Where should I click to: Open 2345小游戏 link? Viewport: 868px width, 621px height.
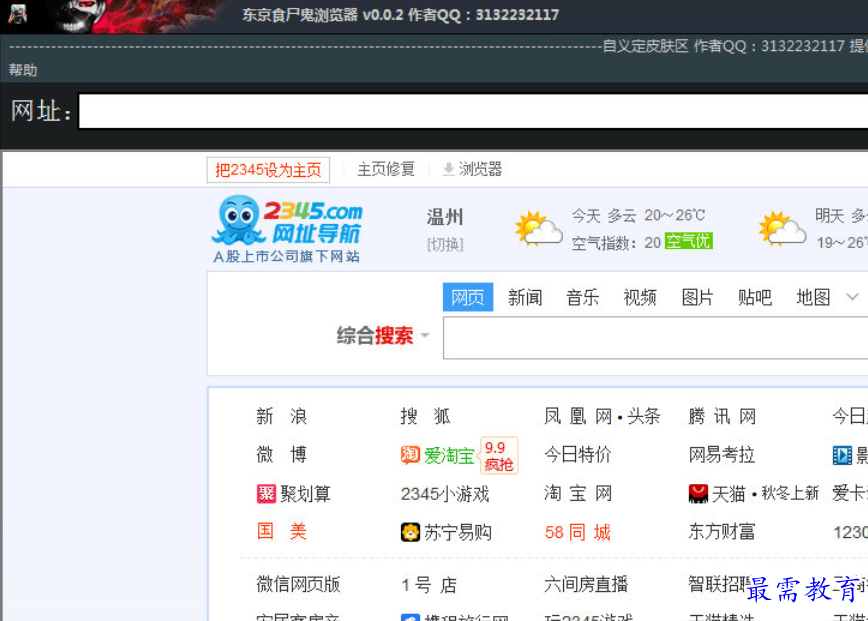(x=445, y=493)
